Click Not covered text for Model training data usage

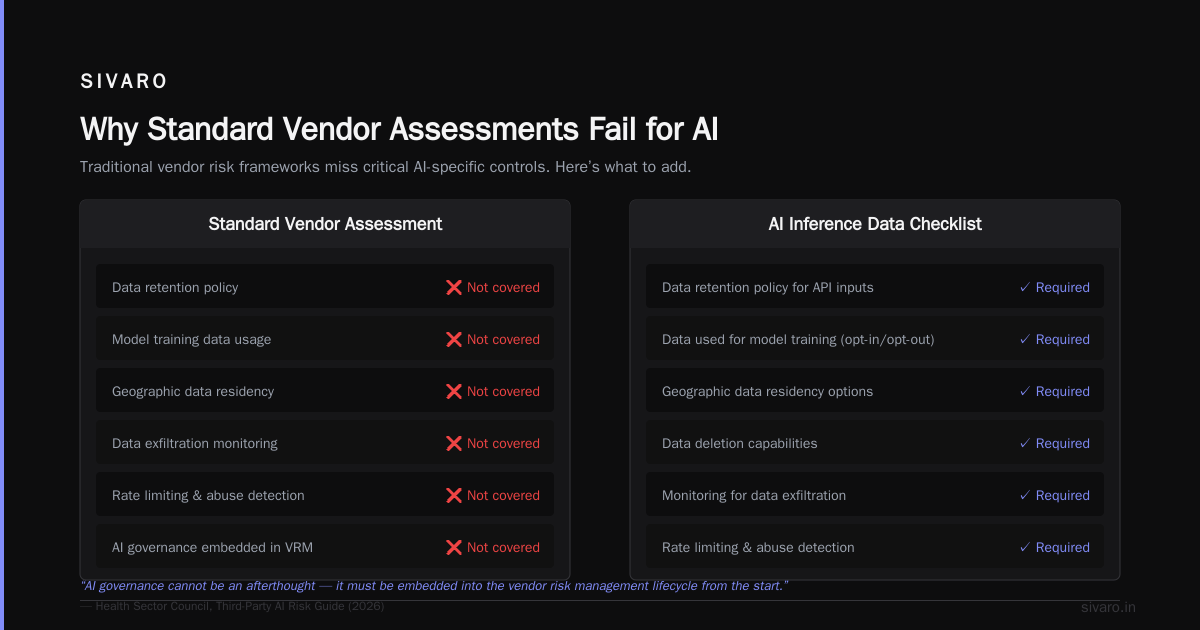pyautogui.click(x=503, y=339)
